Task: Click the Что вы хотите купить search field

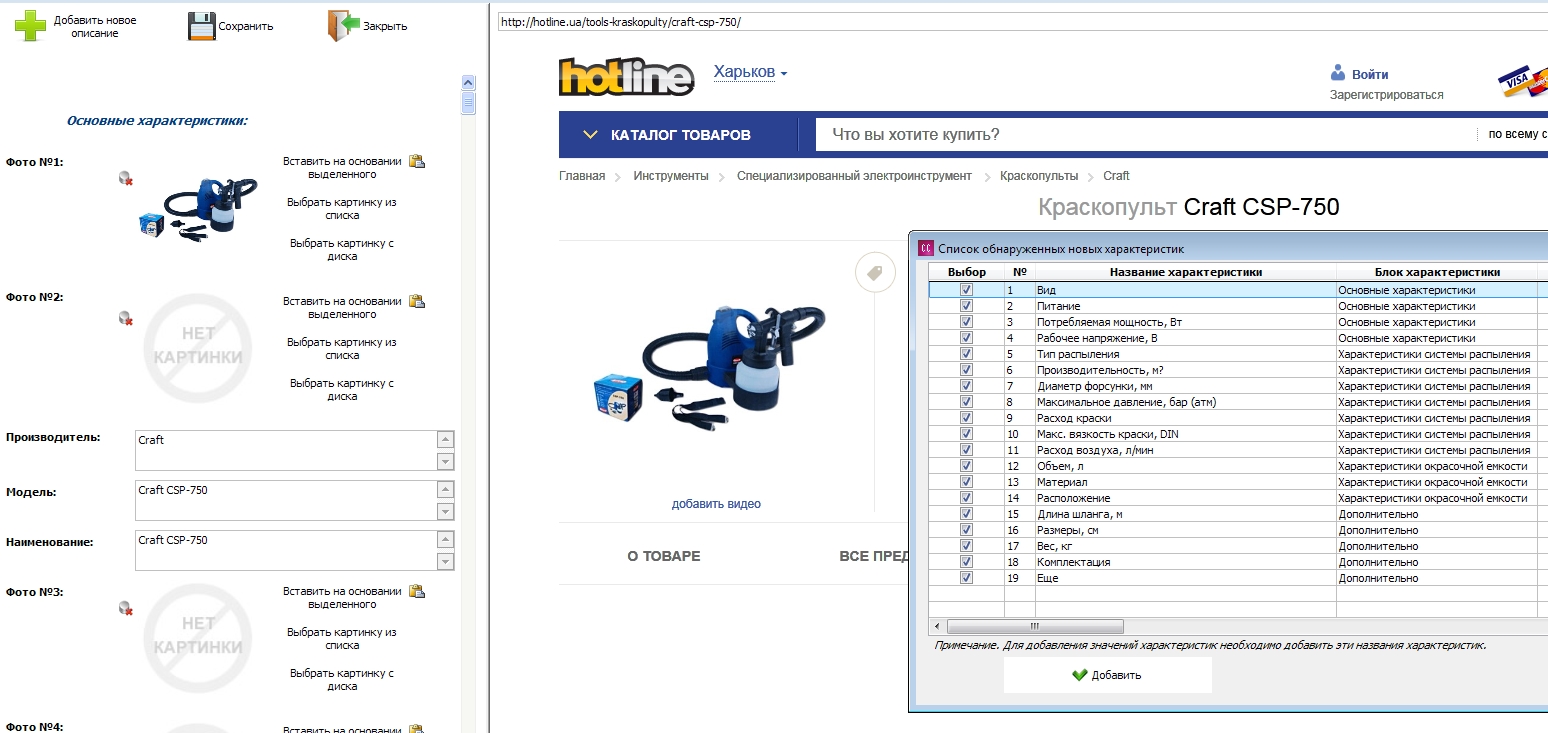Action: click(1145, 135)
